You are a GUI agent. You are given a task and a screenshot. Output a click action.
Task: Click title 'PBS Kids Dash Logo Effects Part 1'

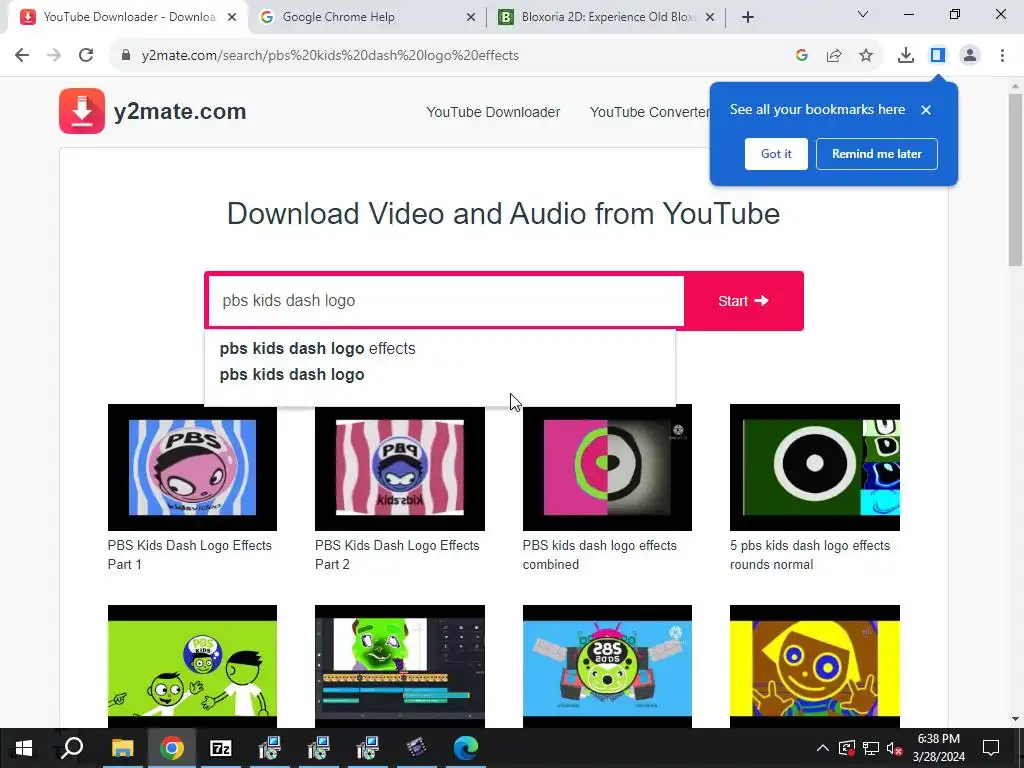click(189, 555)
